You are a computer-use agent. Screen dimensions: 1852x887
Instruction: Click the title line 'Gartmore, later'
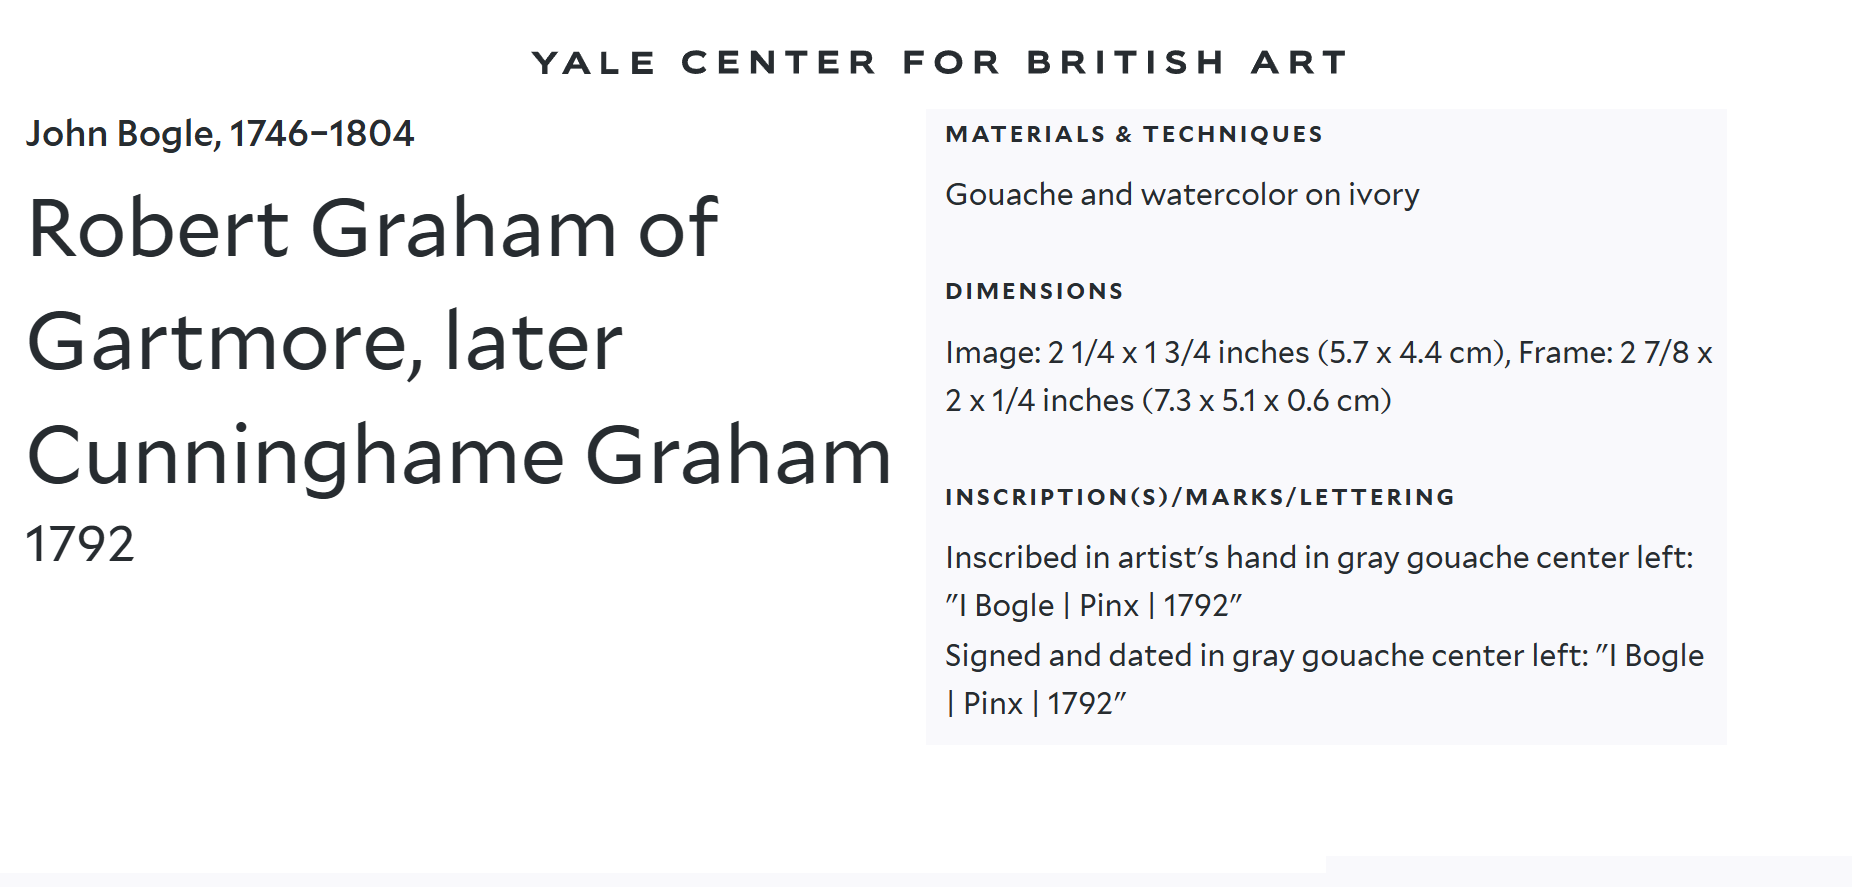325,342
